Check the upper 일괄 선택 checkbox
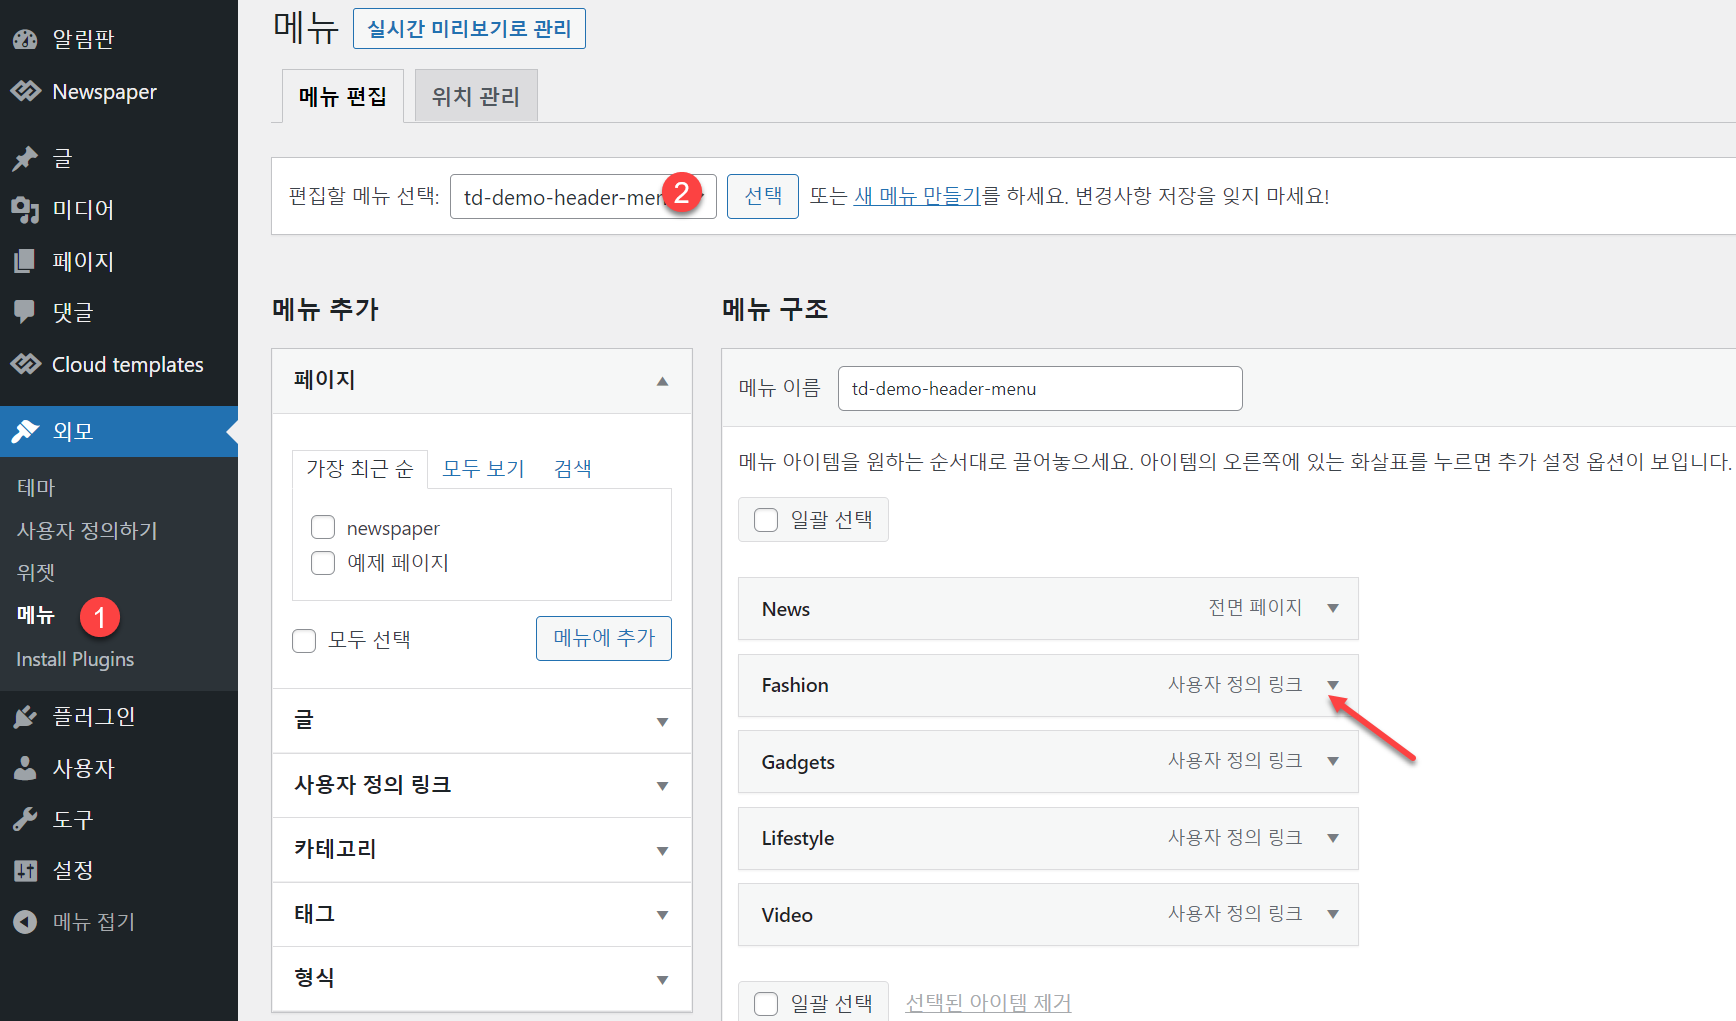The width and height of the screenshot is (1736, 1021). 766,519
